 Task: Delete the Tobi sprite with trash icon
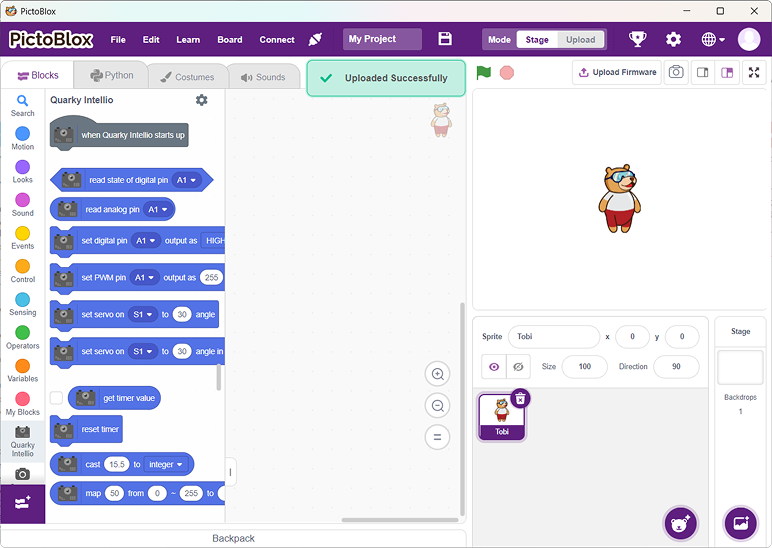[520, 399]
